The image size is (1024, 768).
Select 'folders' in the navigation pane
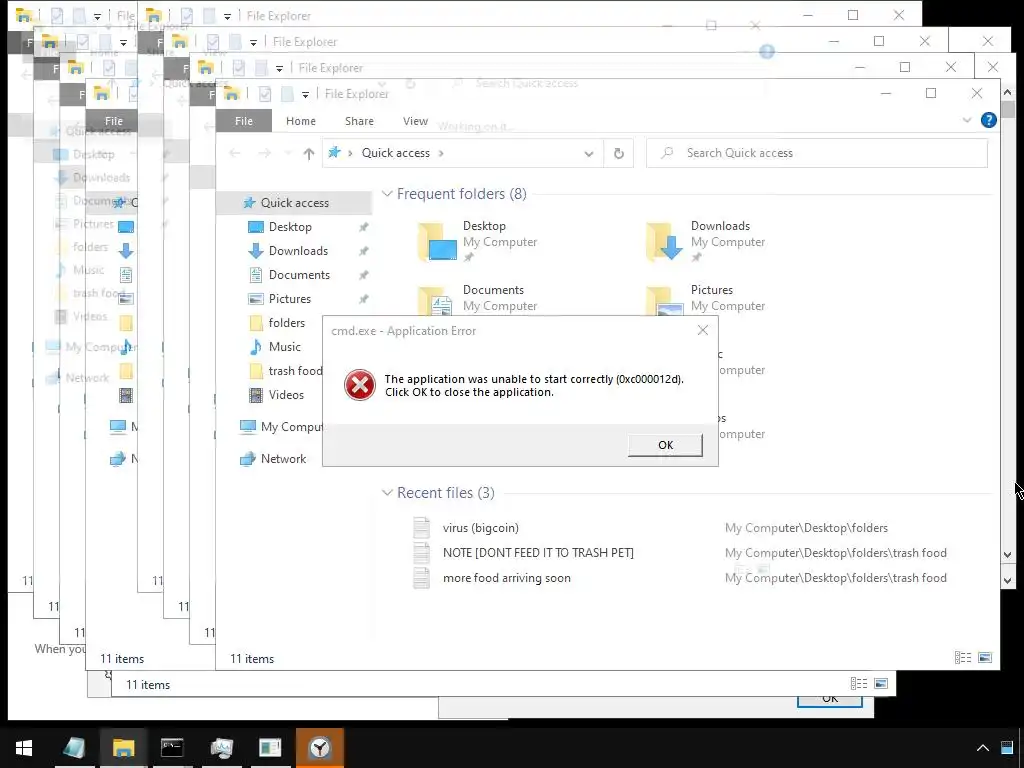286,323
